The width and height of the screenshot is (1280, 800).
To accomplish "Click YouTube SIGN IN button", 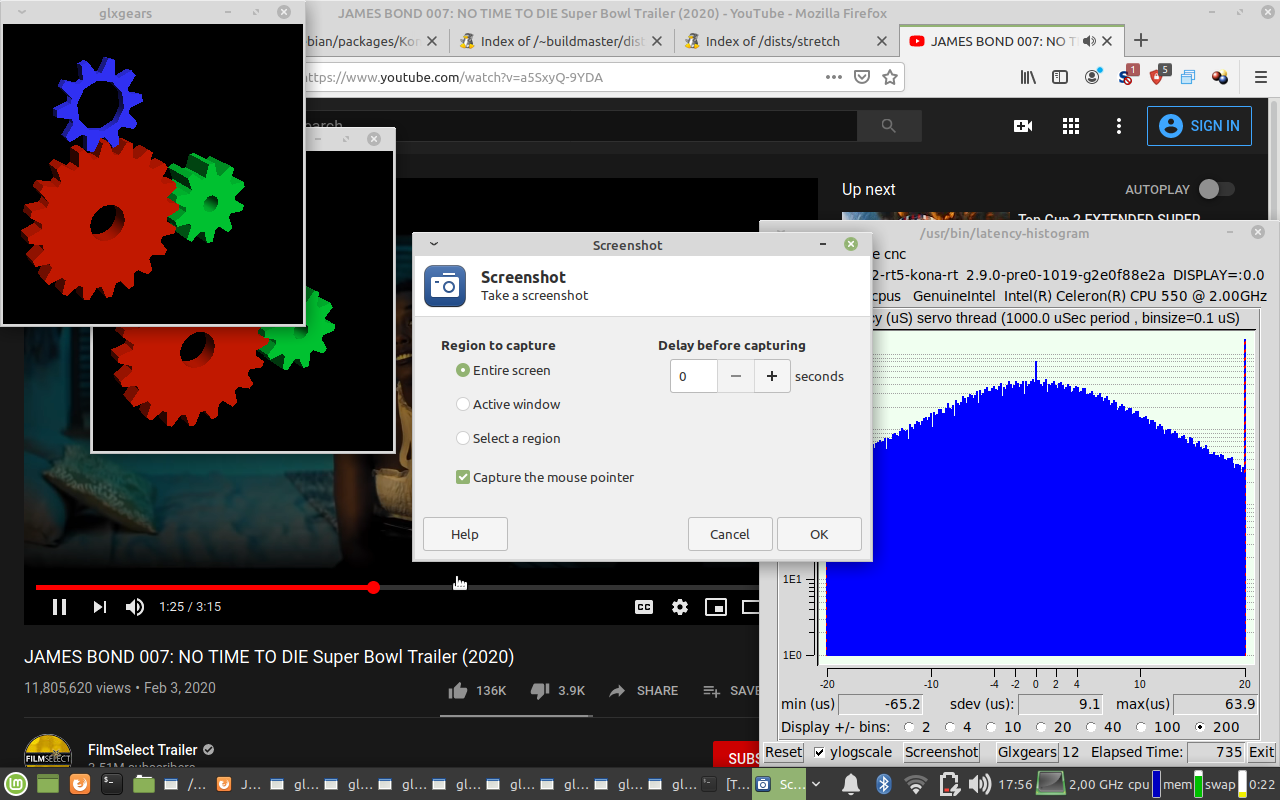I will pyautogui.click(x=1200, y=126).
